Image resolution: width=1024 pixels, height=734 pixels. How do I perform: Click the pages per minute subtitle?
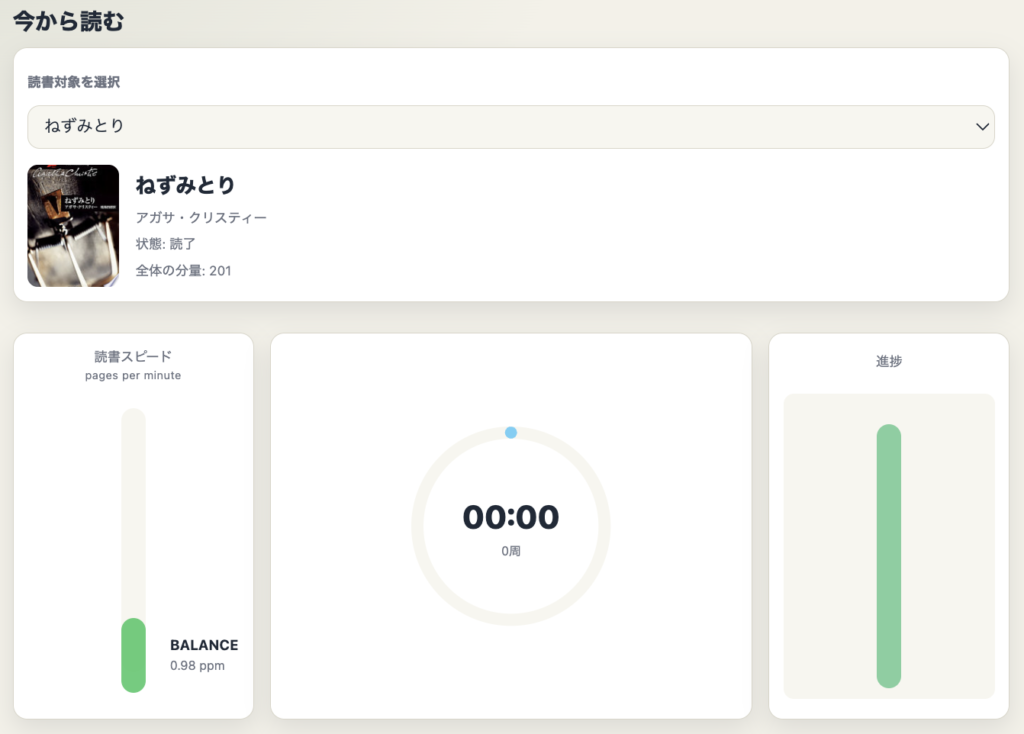tap(133, 375)
